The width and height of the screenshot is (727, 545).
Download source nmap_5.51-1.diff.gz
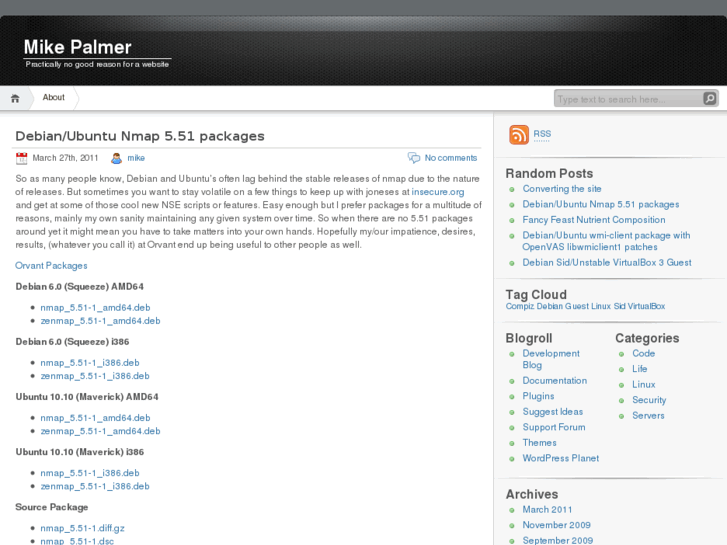click(83, 528)
